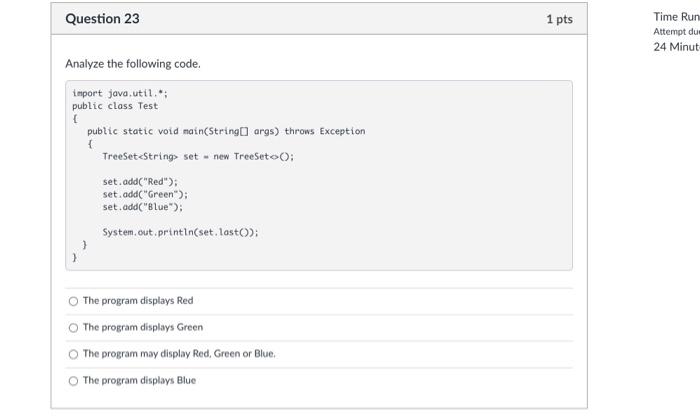The width and height of the screenshot is (700, 420).
Task: Click the set.add("Blue") code line
Action: pos(142,206)
